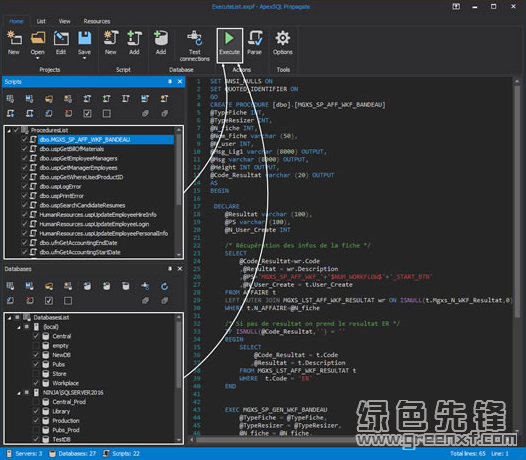The image size is (526, 460).
Task: Select HumanResources.uspUpdateEmployeeLogin script
Action: [x=94, y=224]
